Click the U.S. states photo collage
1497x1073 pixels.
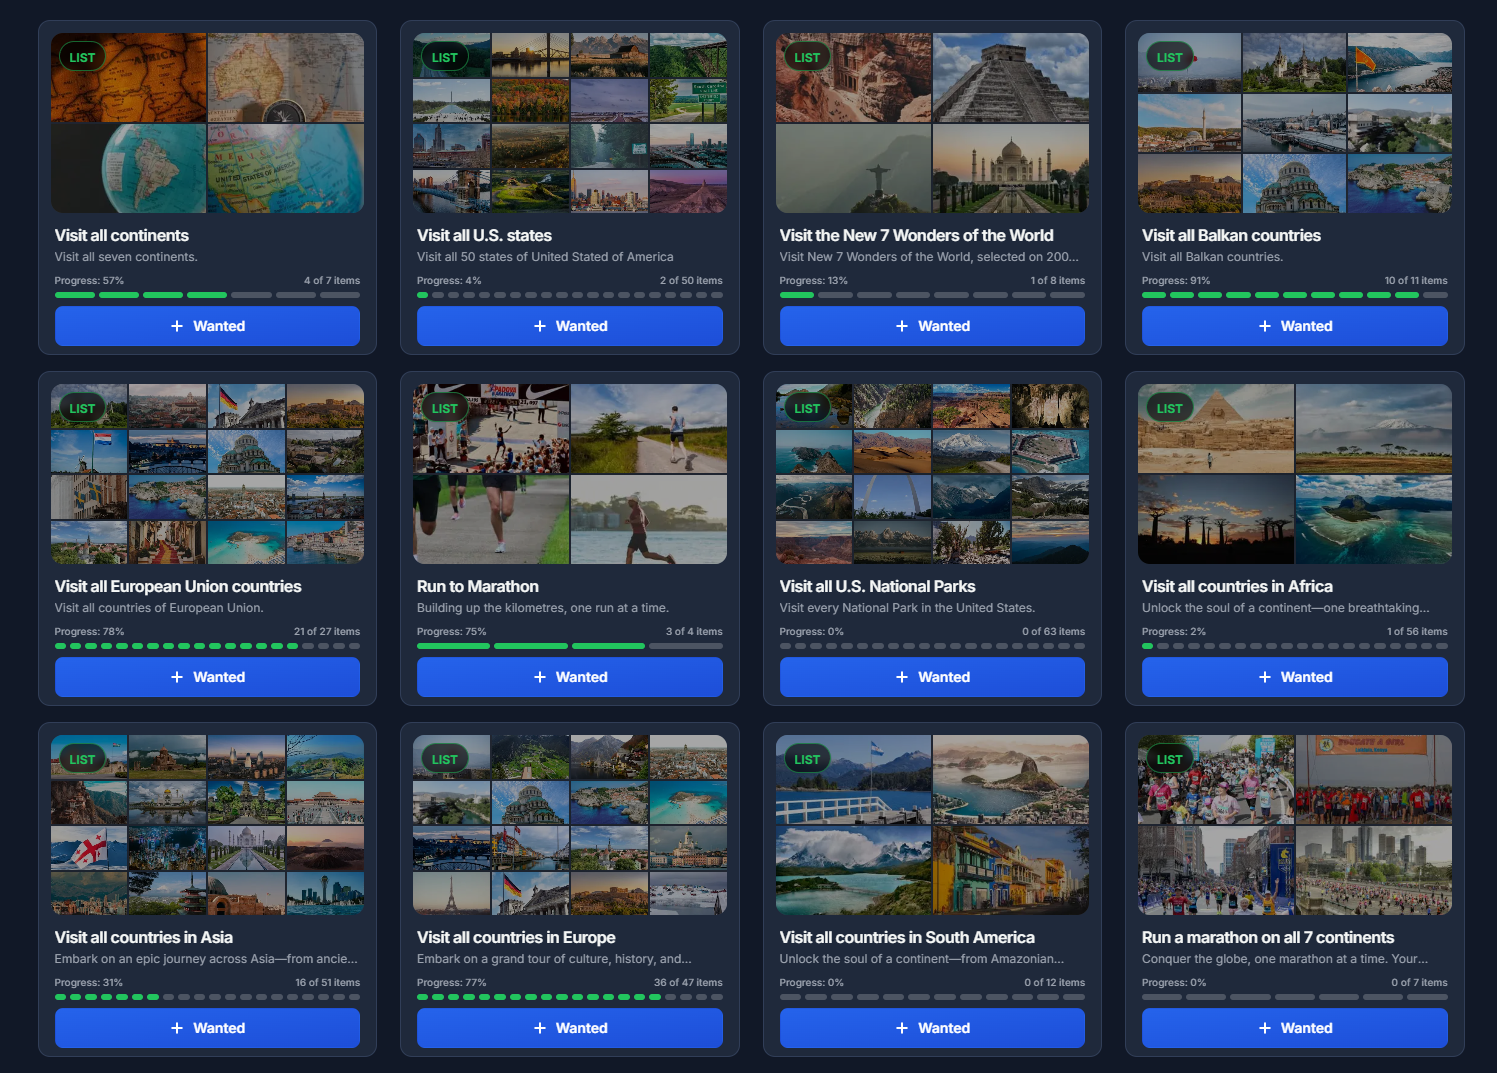point(569,123)
